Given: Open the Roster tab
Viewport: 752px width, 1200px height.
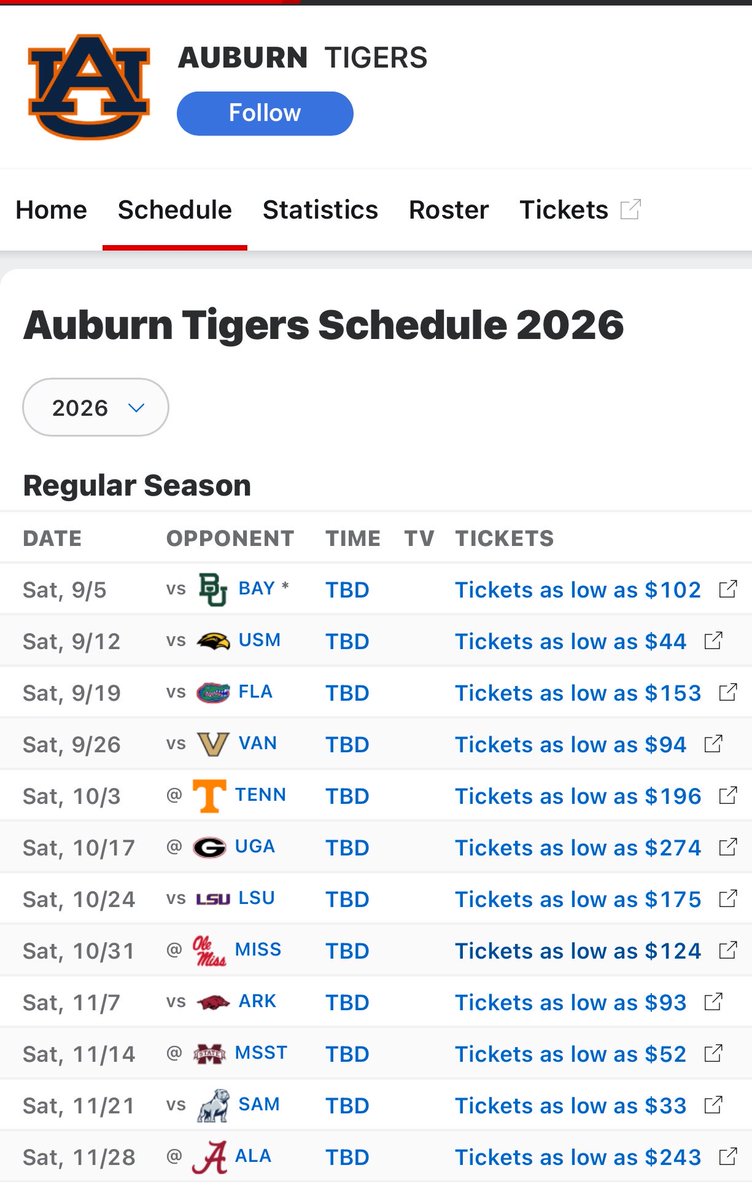Looking at the screenshot, I should pos(449,210).
